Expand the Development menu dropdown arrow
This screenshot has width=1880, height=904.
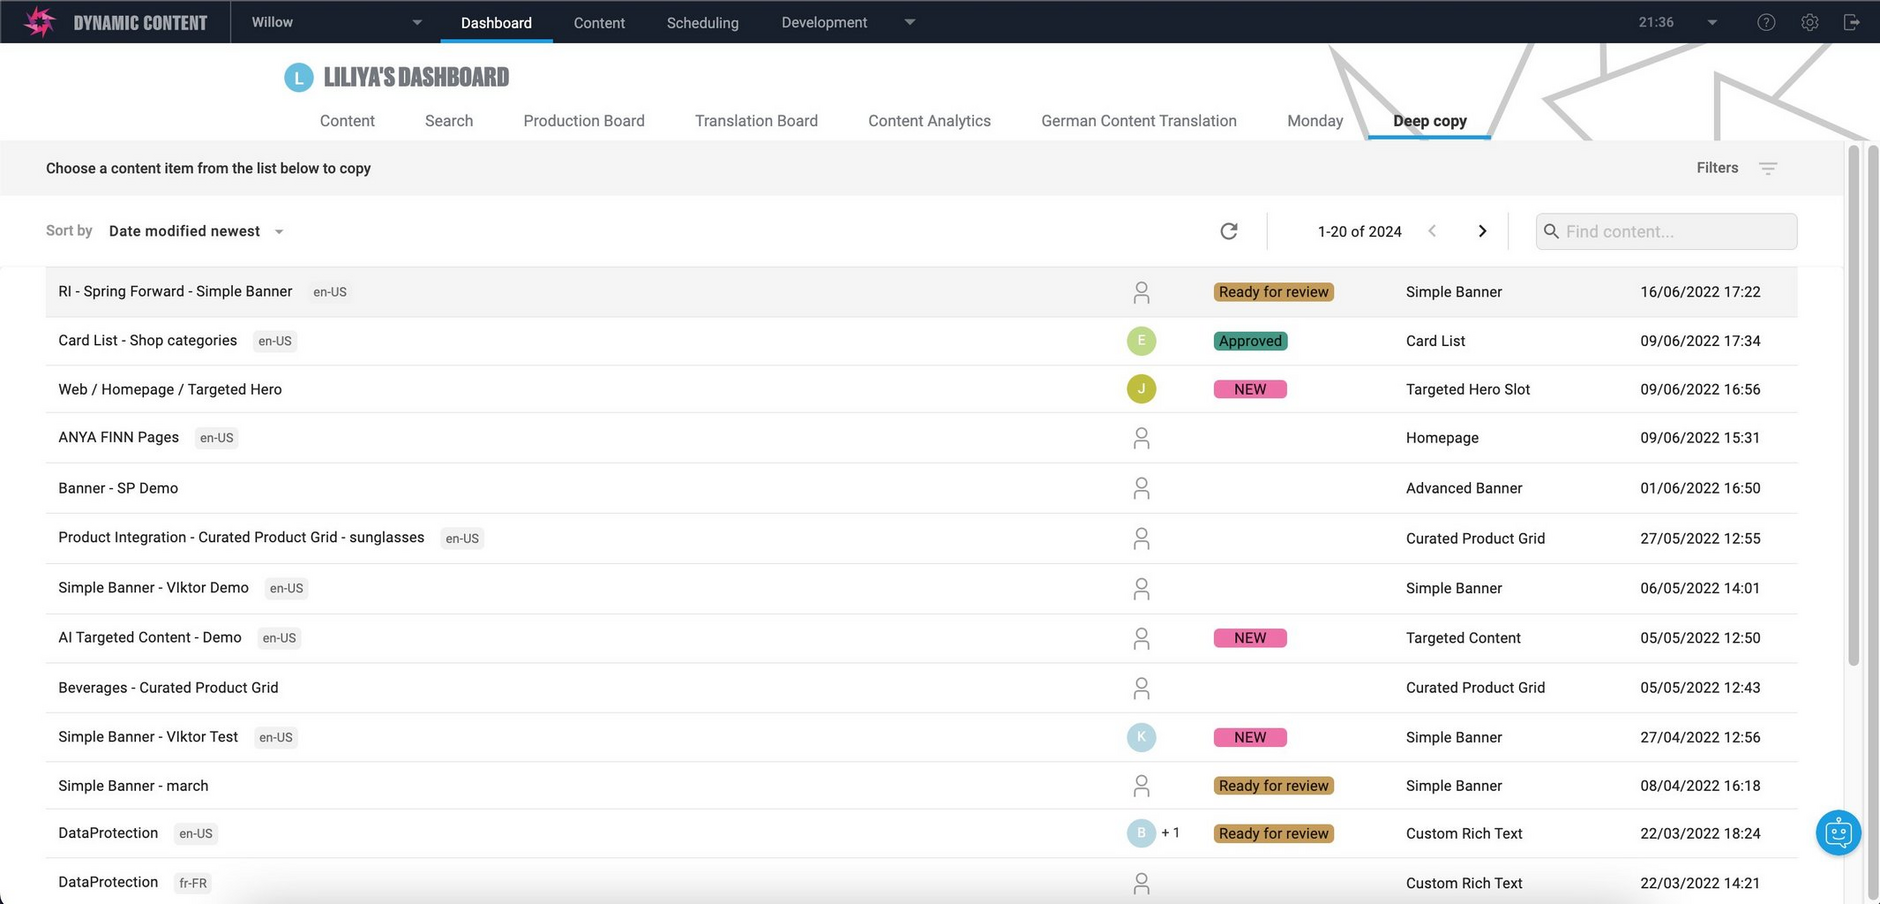pyautogui.click(x=909, y=22)
